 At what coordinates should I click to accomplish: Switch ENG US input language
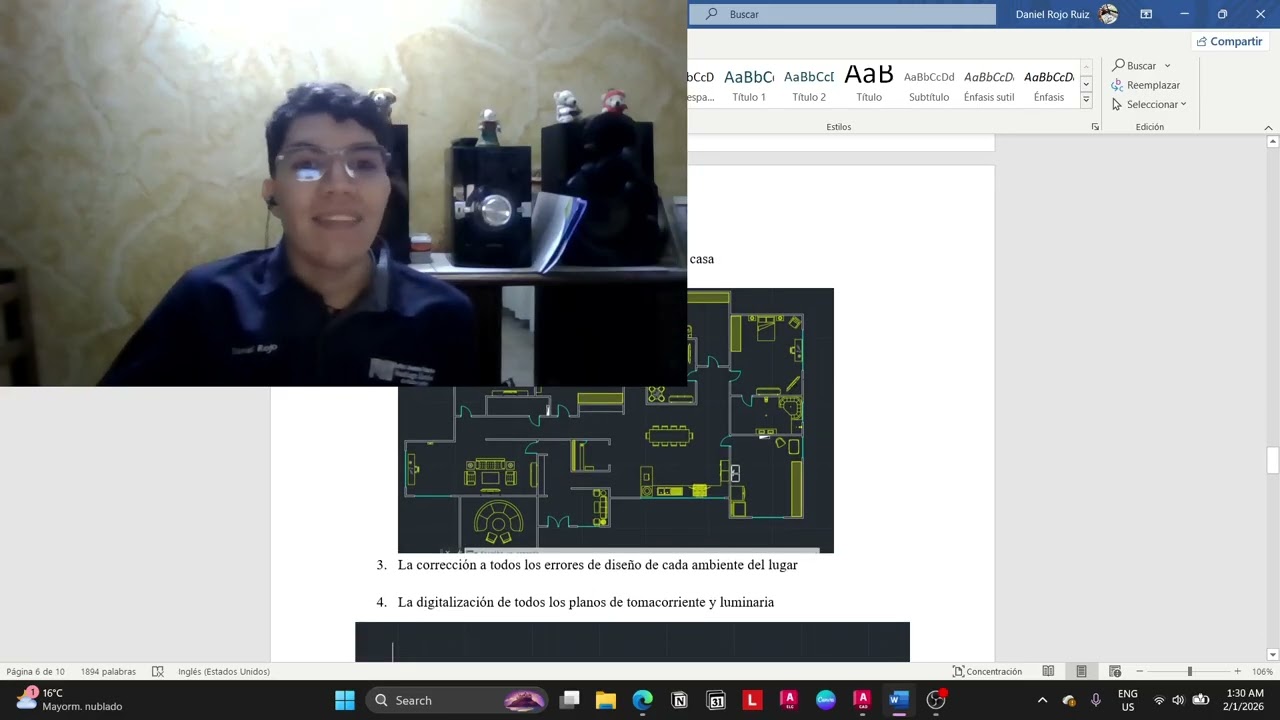[x=1128, y=700]
